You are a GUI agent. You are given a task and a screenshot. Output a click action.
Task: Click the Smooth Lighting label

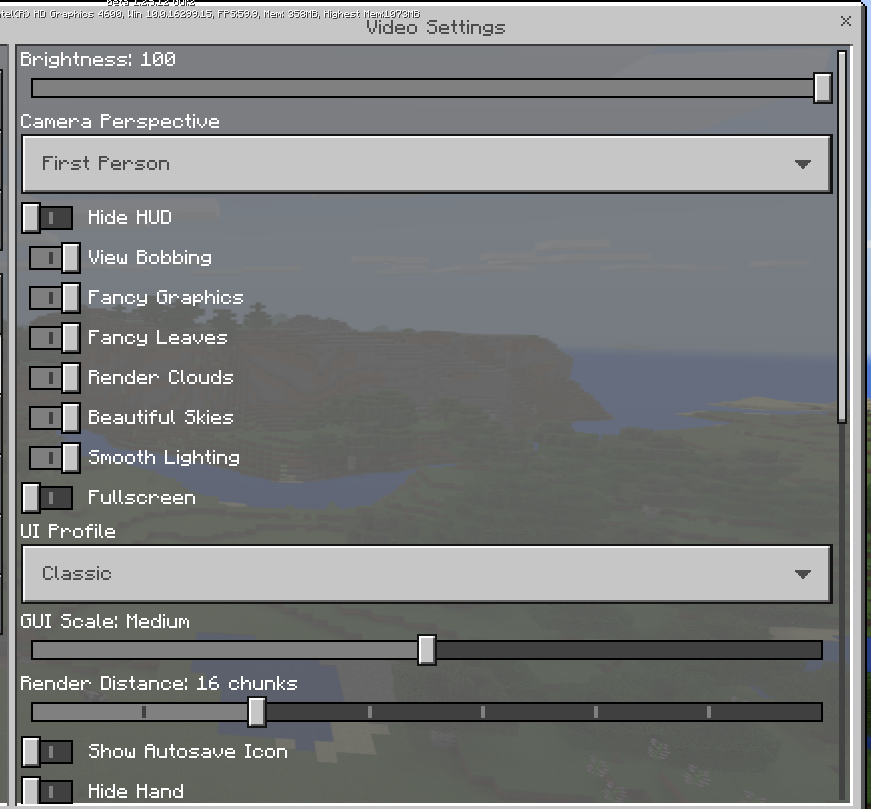[x=164, y=458]
